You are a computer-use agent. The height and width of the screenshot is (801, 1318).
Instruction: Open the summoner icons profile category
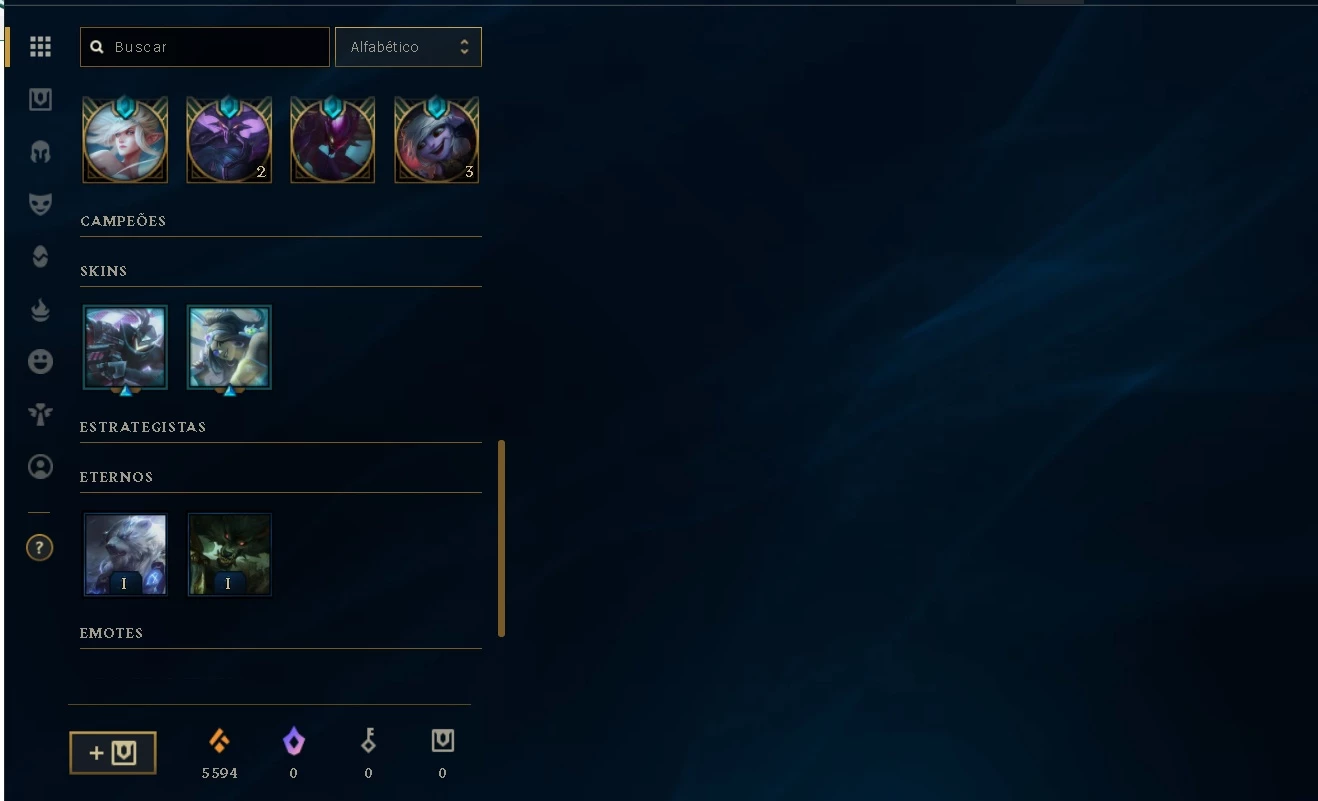(40, 466)
